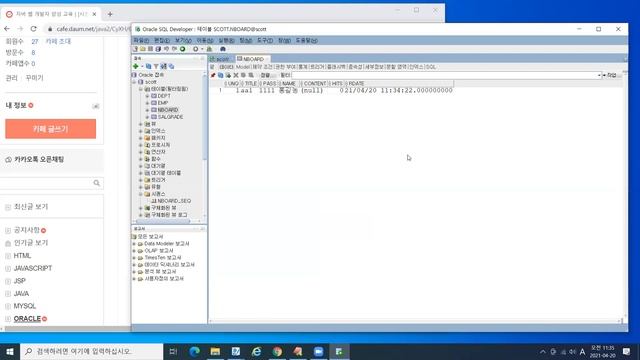Open the JAVASCRIPT board link
The height and width of the screenshot is (360, 640).
pyautogui.click(x=33, y=268)
